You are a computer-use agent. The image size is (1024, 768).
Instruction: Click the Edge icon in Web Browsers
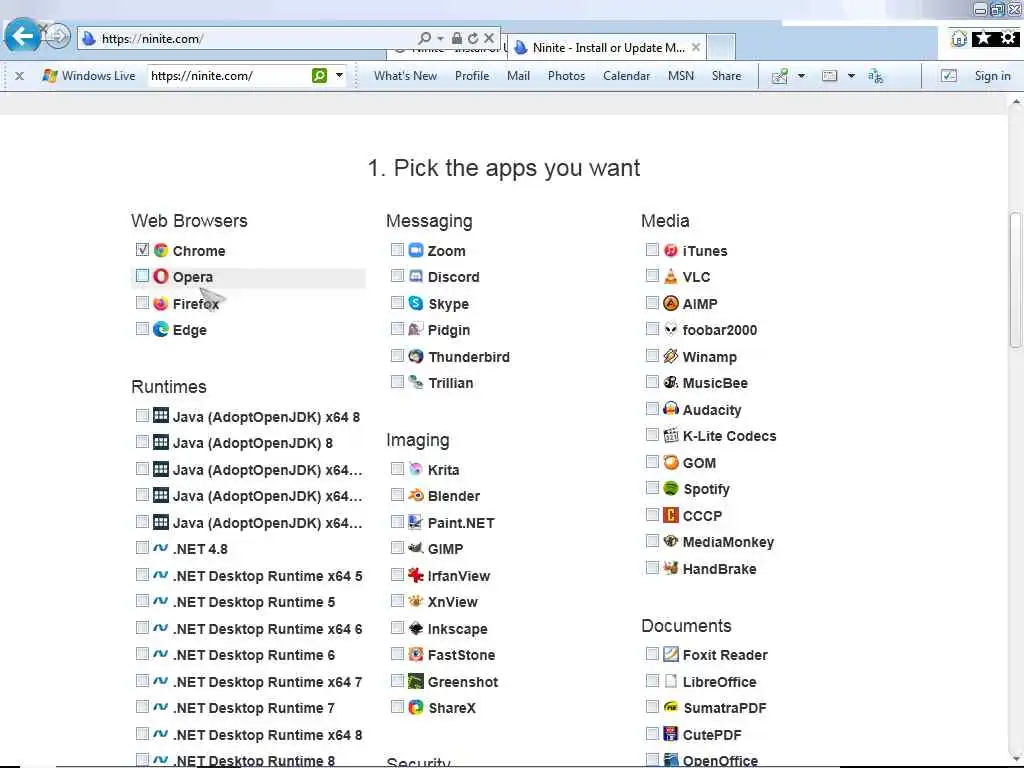pos(161,329)
